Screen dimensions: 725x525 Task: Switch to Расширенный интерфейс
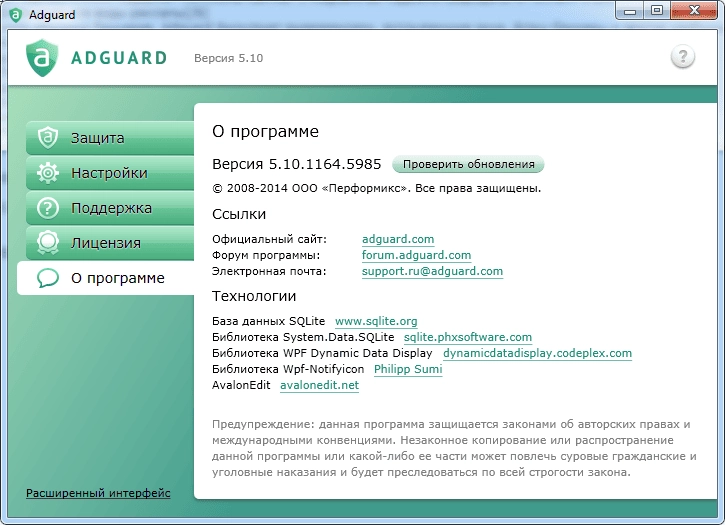click(98, 493)
